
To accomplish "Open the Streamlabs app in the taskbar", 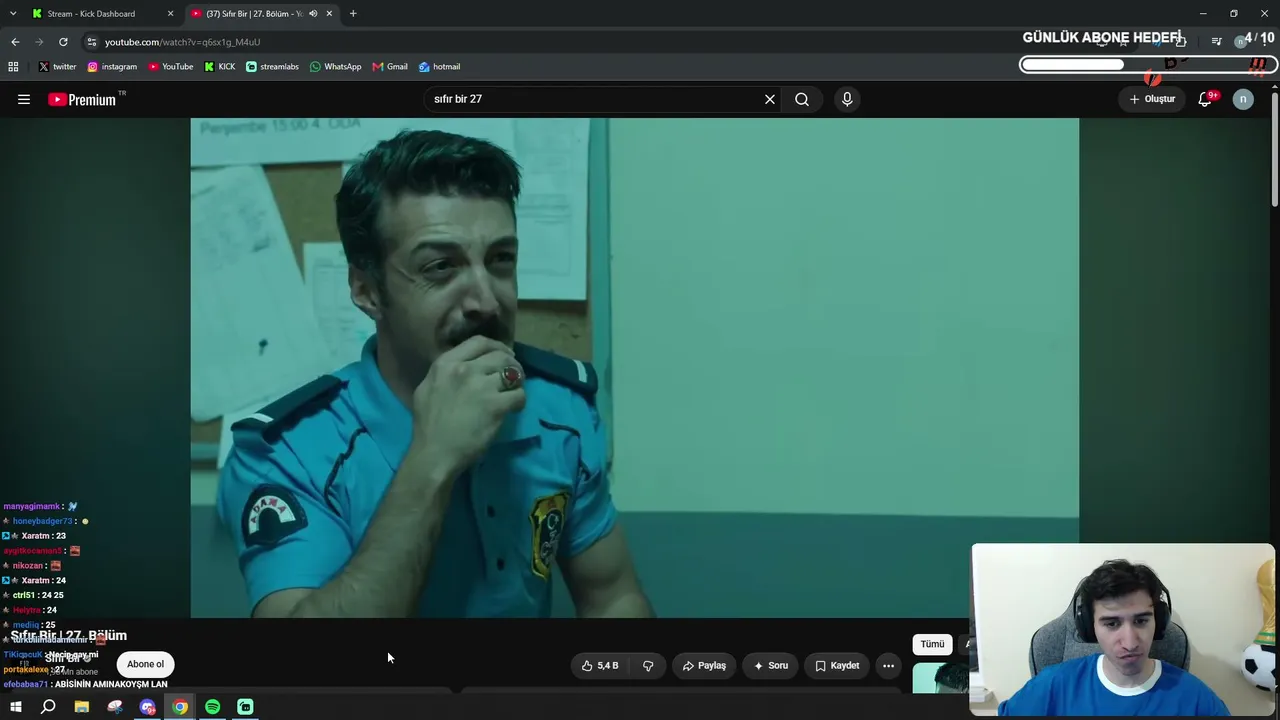I will [x=245, y=707].
